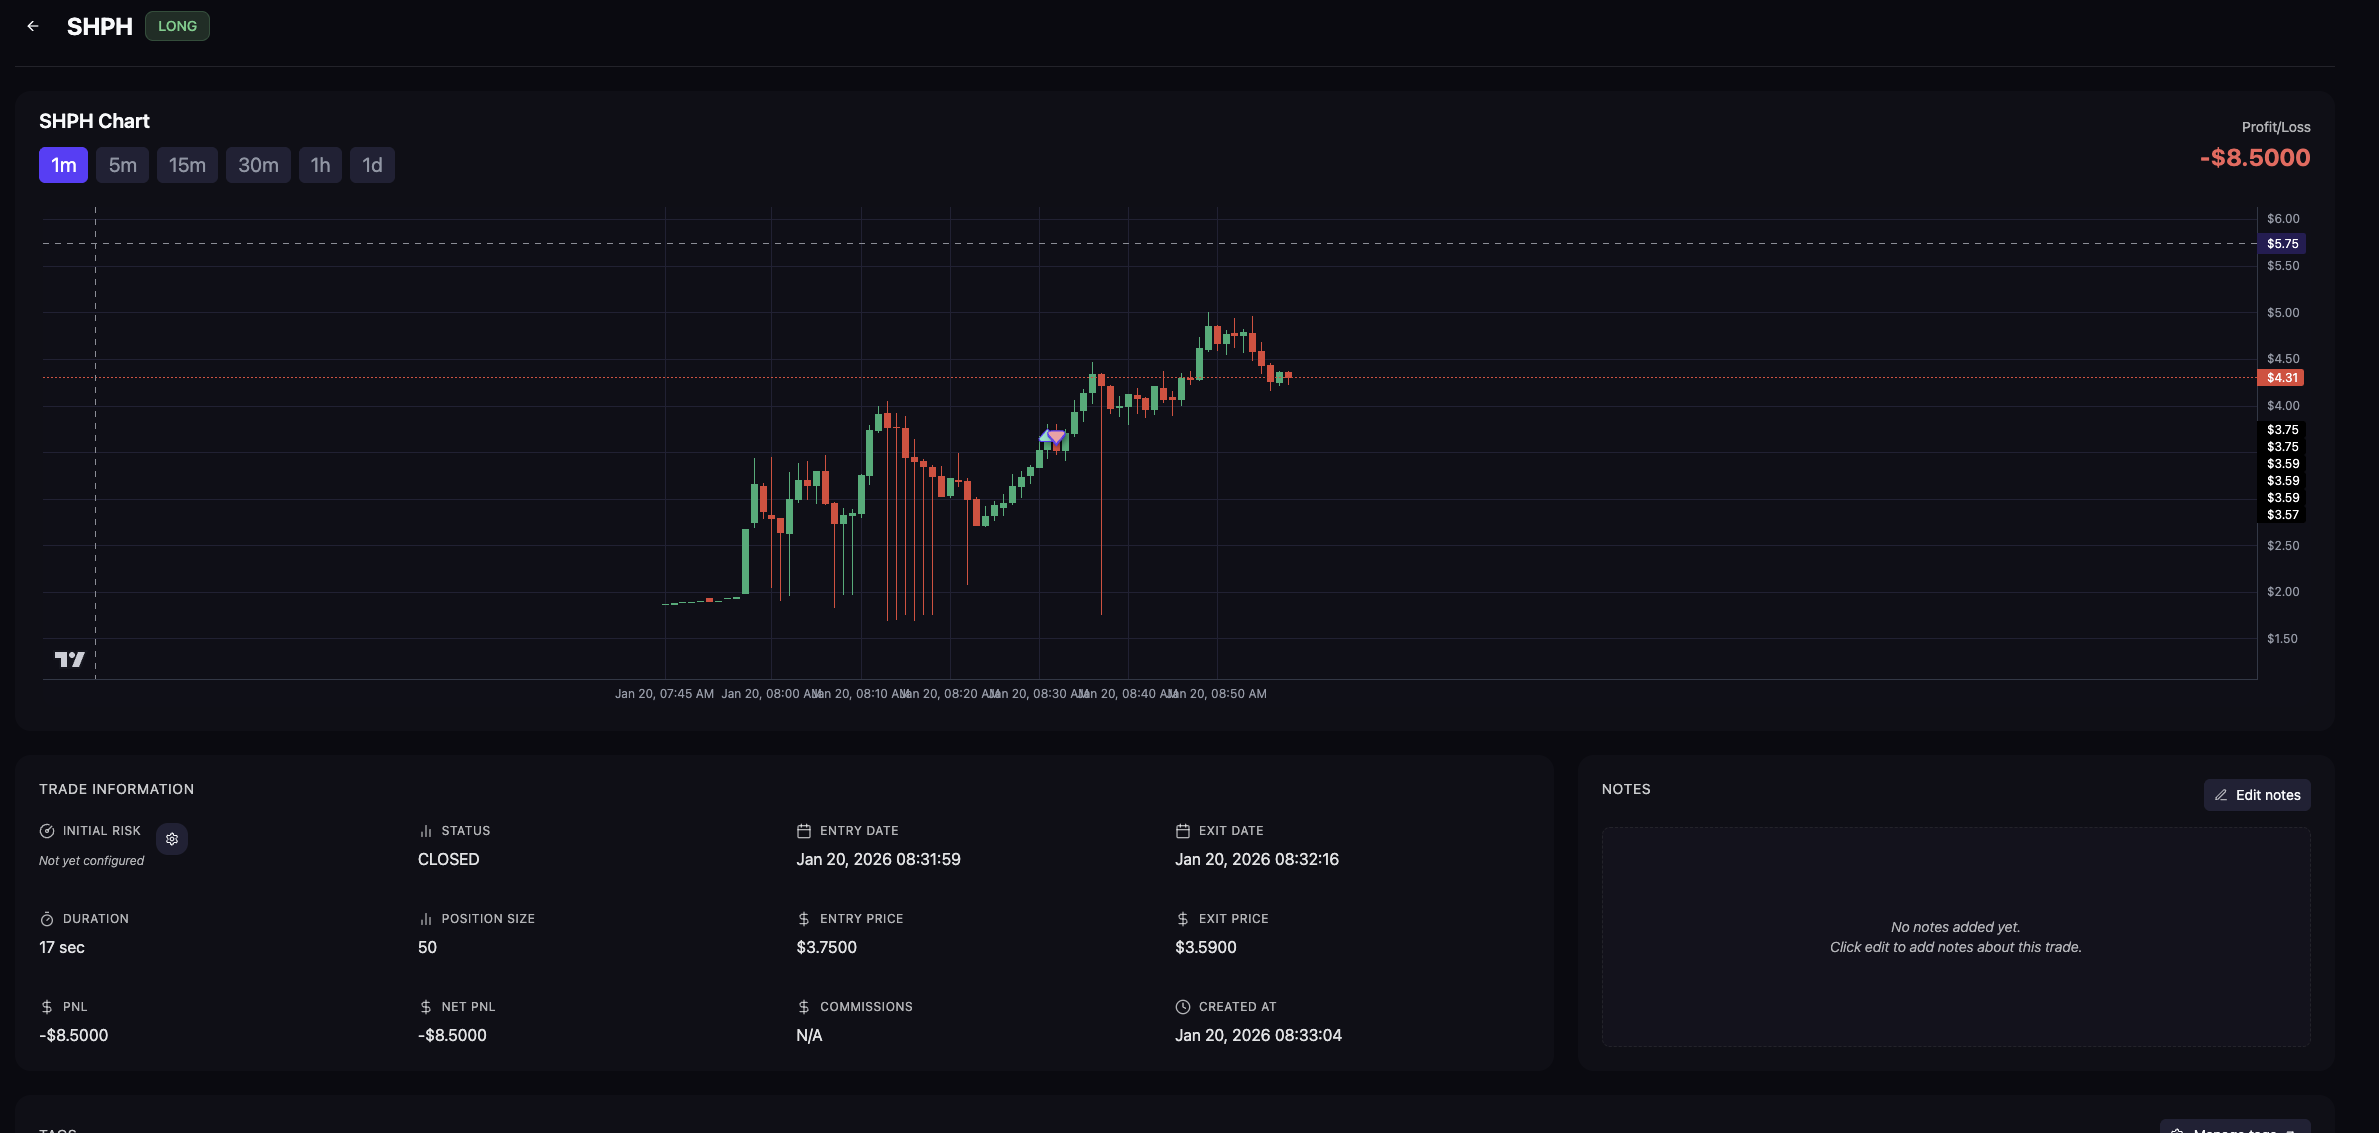Click the Duration stopwatch icon
Image resolution: width=2379 pixels, height=1133 pixels.
47,919
